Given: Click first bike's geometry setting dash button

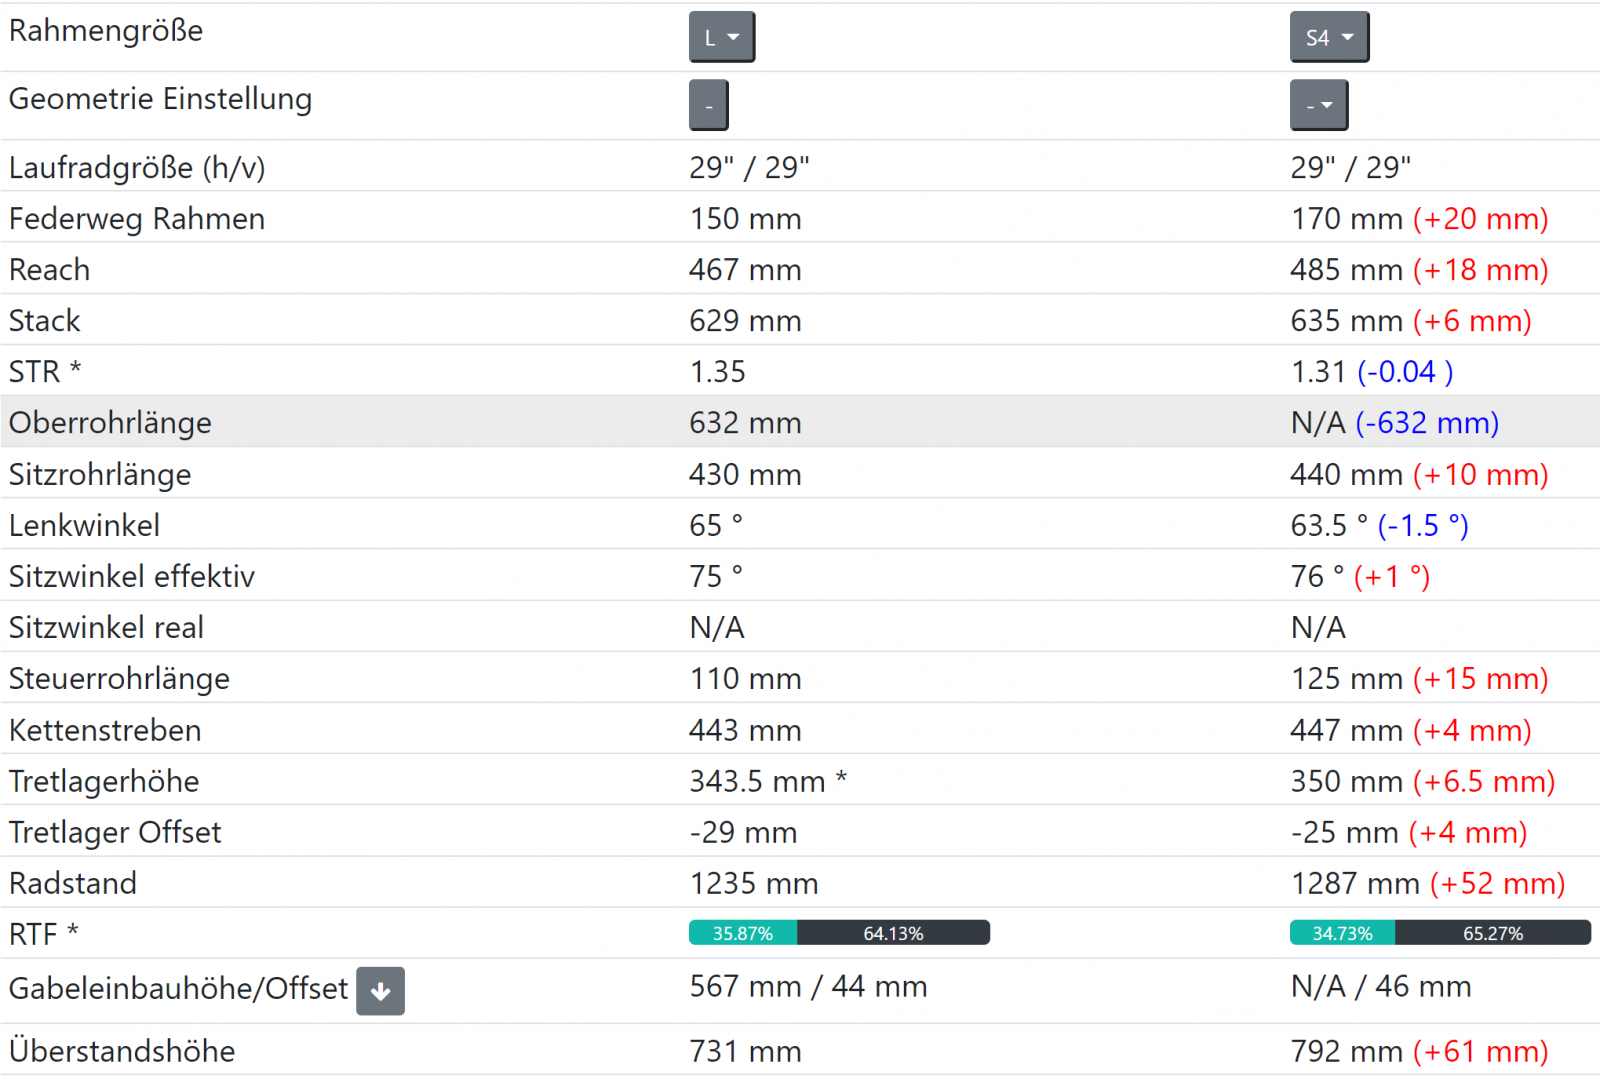Looking at the screenshot, I should (x=708, y=106).
